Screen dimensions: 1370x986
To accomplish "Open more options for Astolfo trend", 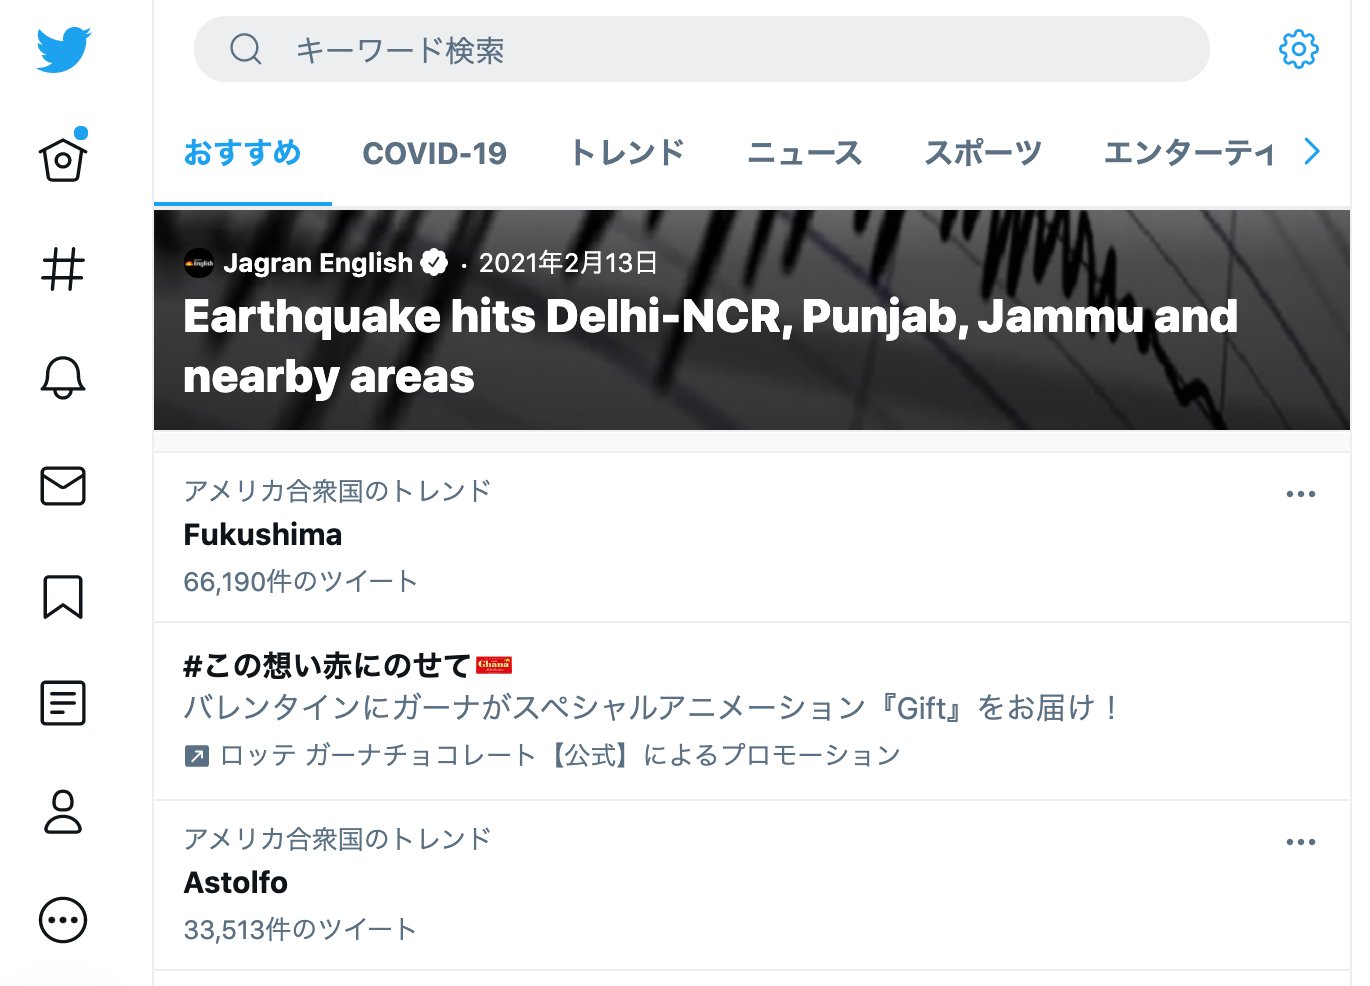I will [x=1300, y=842].
